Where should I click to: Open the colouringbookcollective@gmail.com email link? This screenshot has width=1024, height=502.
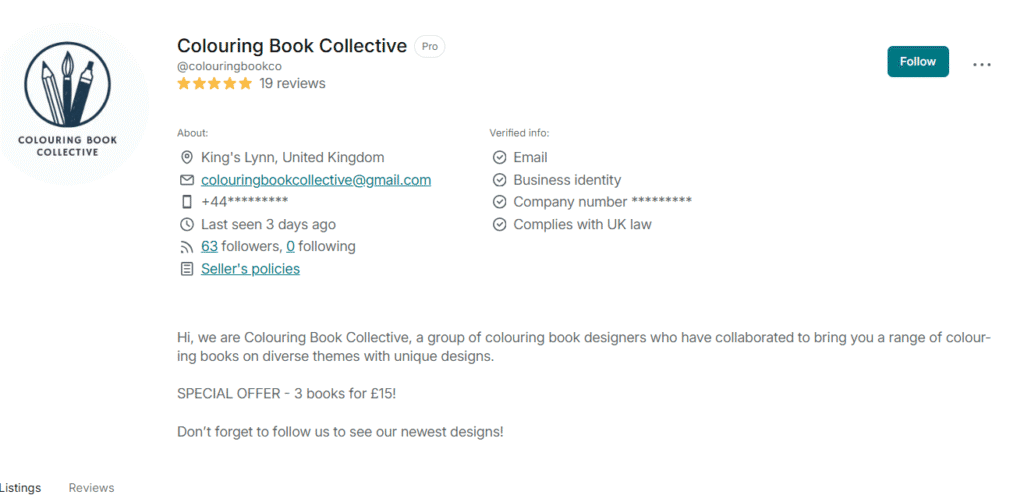click(x=316, y=181)
